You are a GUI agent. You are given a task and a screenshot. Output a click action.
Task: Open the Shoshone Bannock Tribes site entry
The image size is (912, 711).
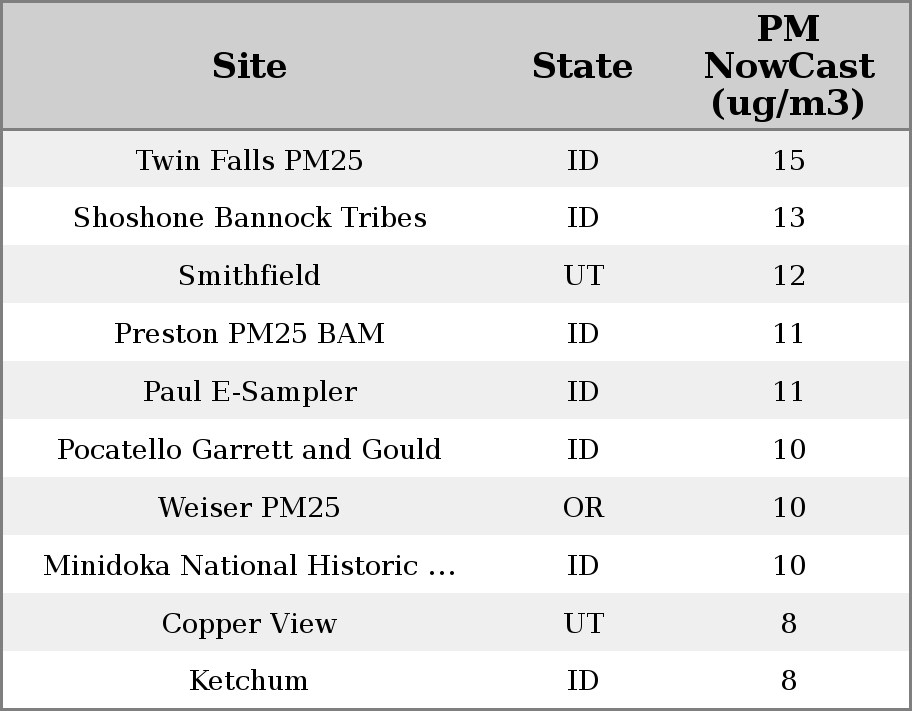(x=249, y=218)
